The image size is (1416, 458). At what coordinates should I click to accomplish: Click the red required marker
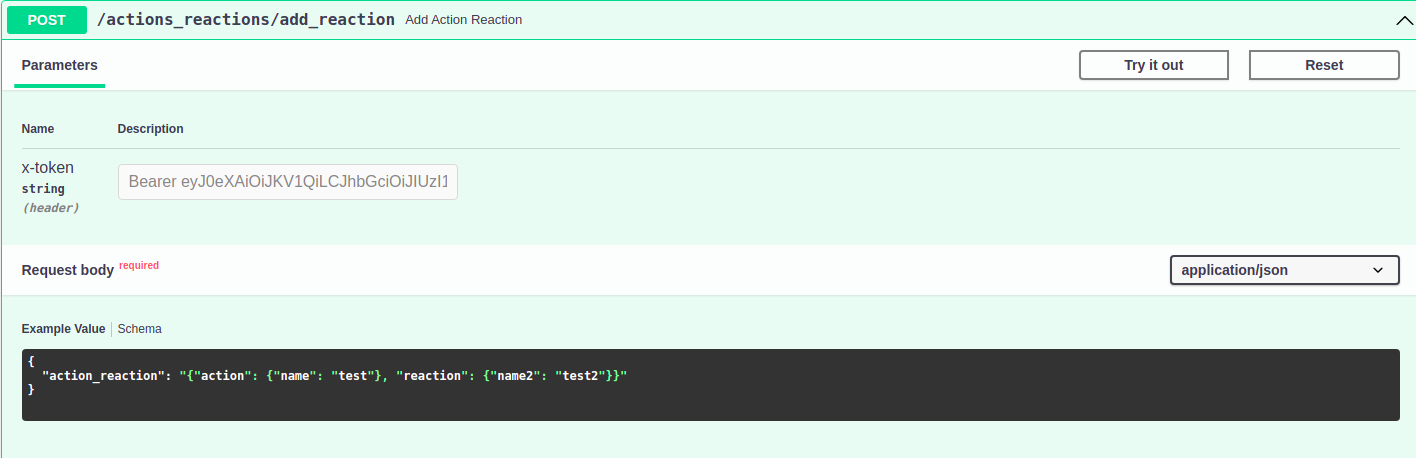pyautogui.click(x=139, y=265)
